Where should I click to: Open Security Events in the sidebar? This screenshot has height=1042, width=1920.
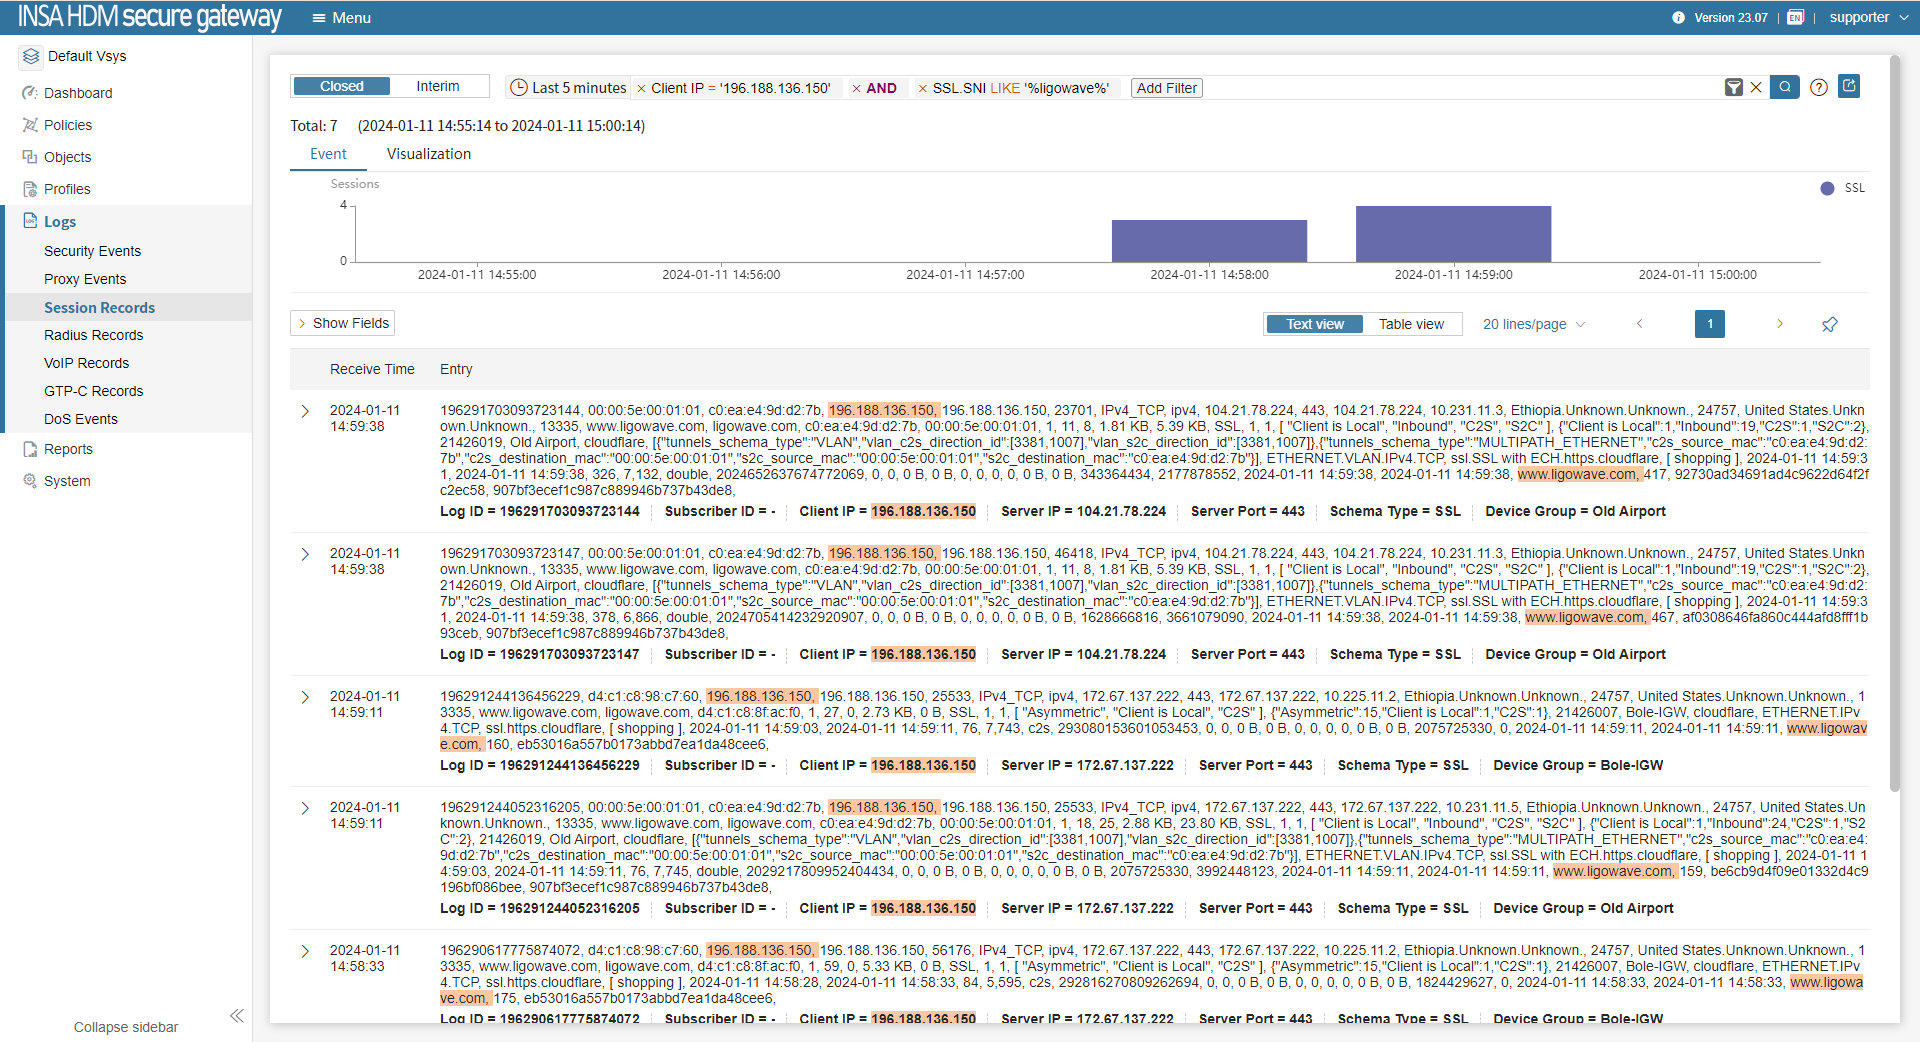click(x=92, y=251)
